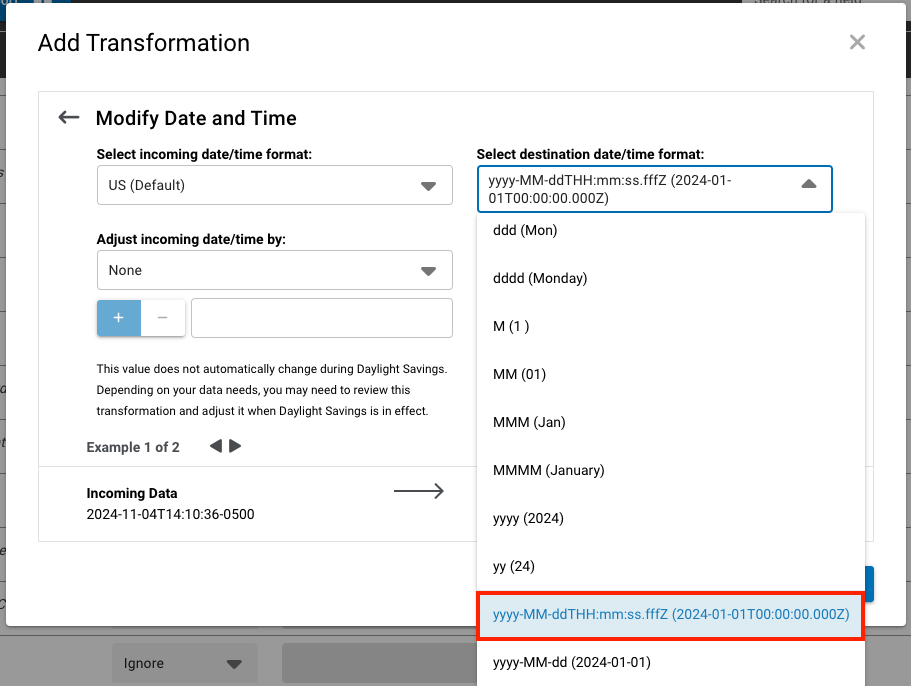Viewport: 911px width, 686px height.
Task: Click the transformation direction arrow near Incoming Data
Action: click(418, 490)
